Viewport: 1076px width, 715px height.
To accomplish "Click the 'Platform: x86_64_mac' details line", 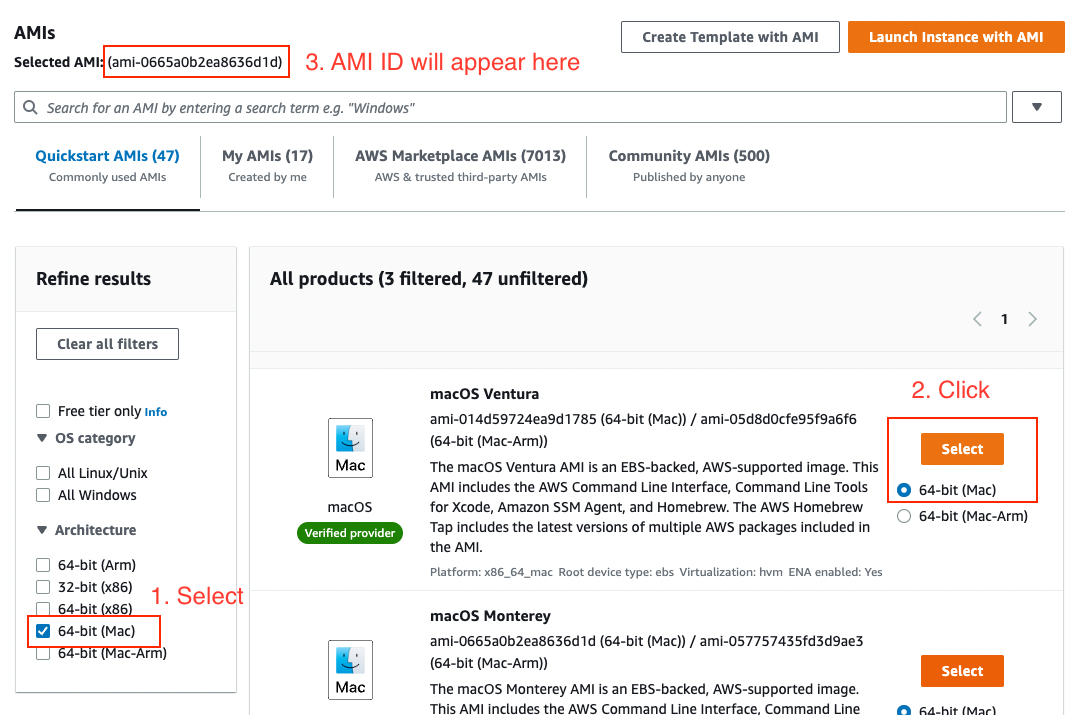I will tap(491, 572).
